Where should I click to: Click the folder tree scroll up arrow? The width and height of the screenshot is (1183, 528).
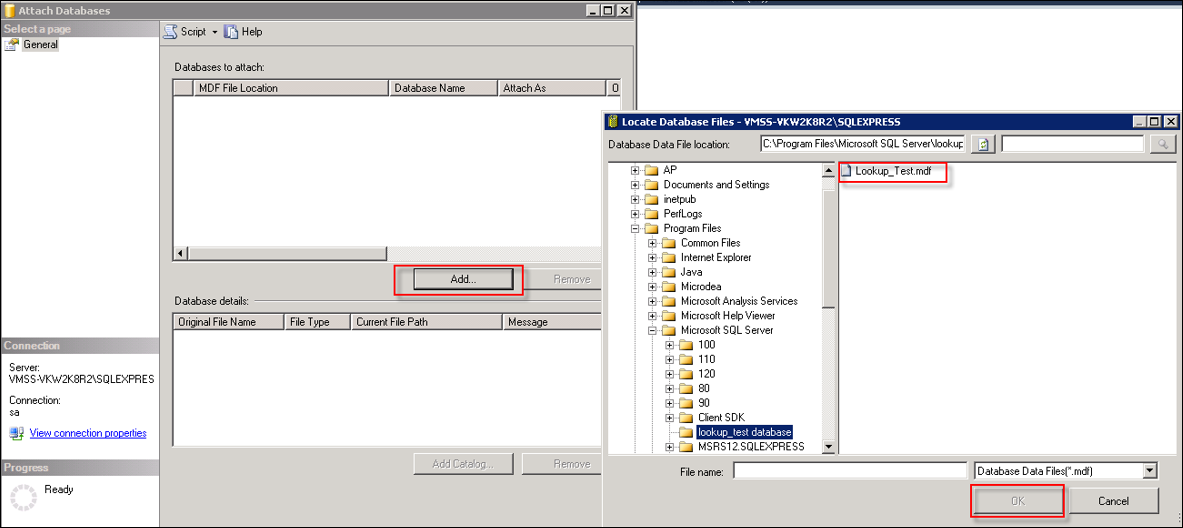(828, 171)
